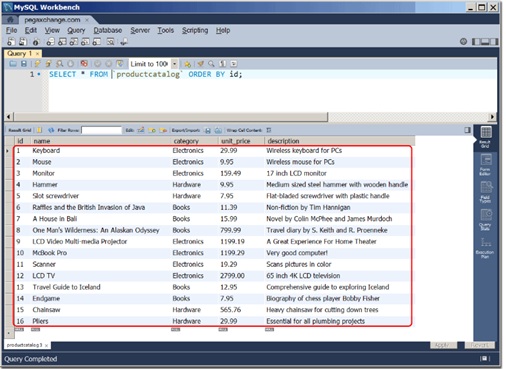This screenshot has width=506, height=369.
Task: Run explain plan magnifier icon
Action: point(59,64)
